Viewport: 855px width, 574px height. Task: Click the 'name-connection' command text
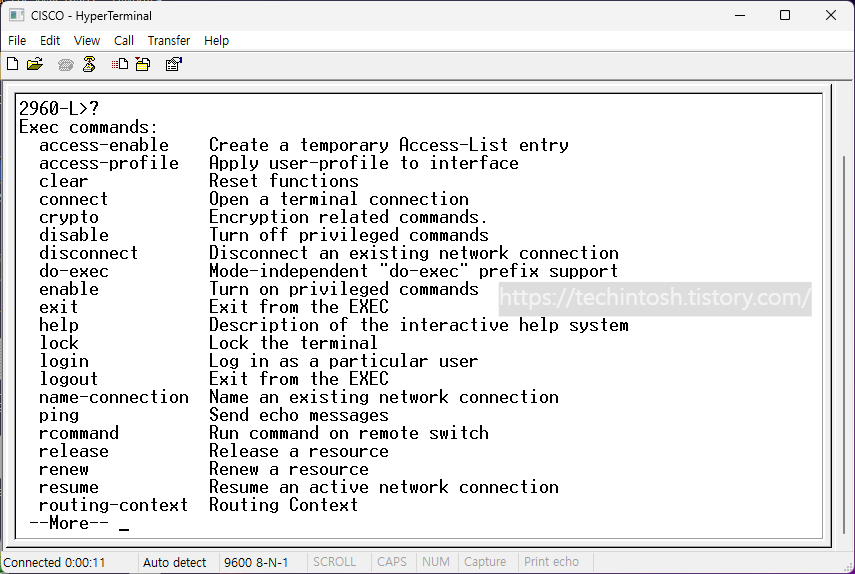tap(113, 397)
